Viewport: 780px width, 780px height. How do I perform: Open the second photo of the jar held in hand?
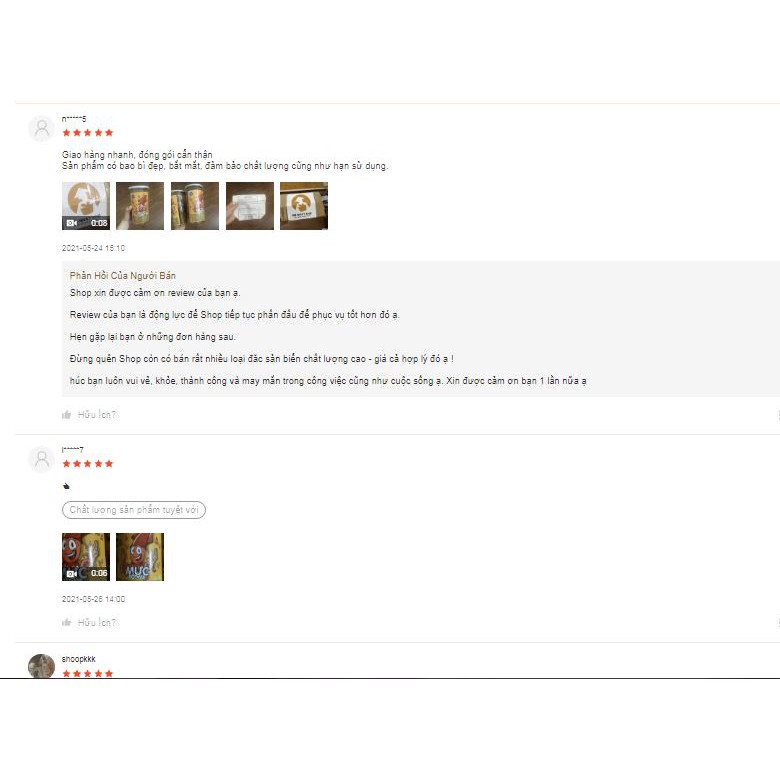pyautogui.click(x=140, y=206)
